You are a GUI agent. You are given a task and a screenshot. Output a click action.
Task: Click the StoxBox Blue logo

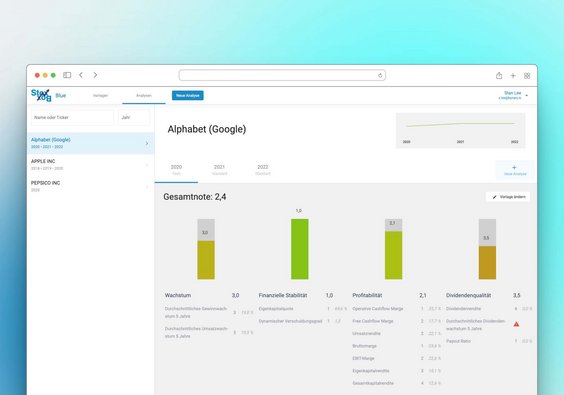[x=48, y=95]
